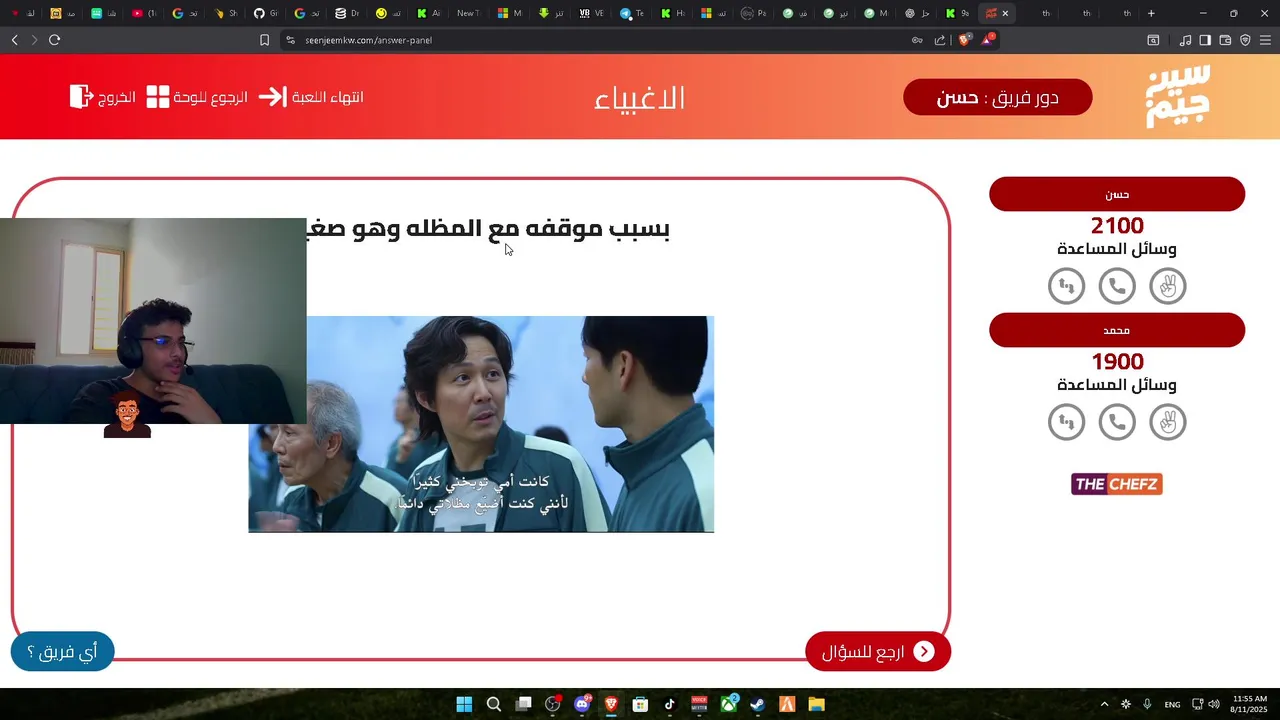This screenshot has width=1280, height=720.
Task: Share this page via share icon
Action: click(940, 40)
